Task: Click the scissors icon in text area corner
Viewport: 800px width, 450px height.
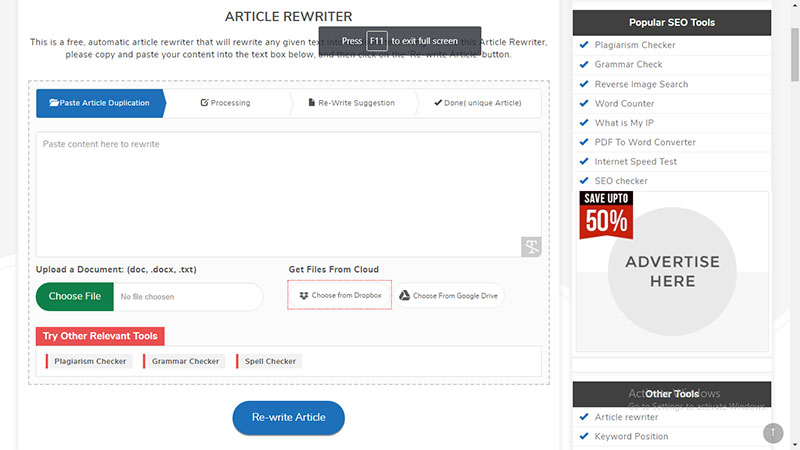Action: tap(531, 247)
